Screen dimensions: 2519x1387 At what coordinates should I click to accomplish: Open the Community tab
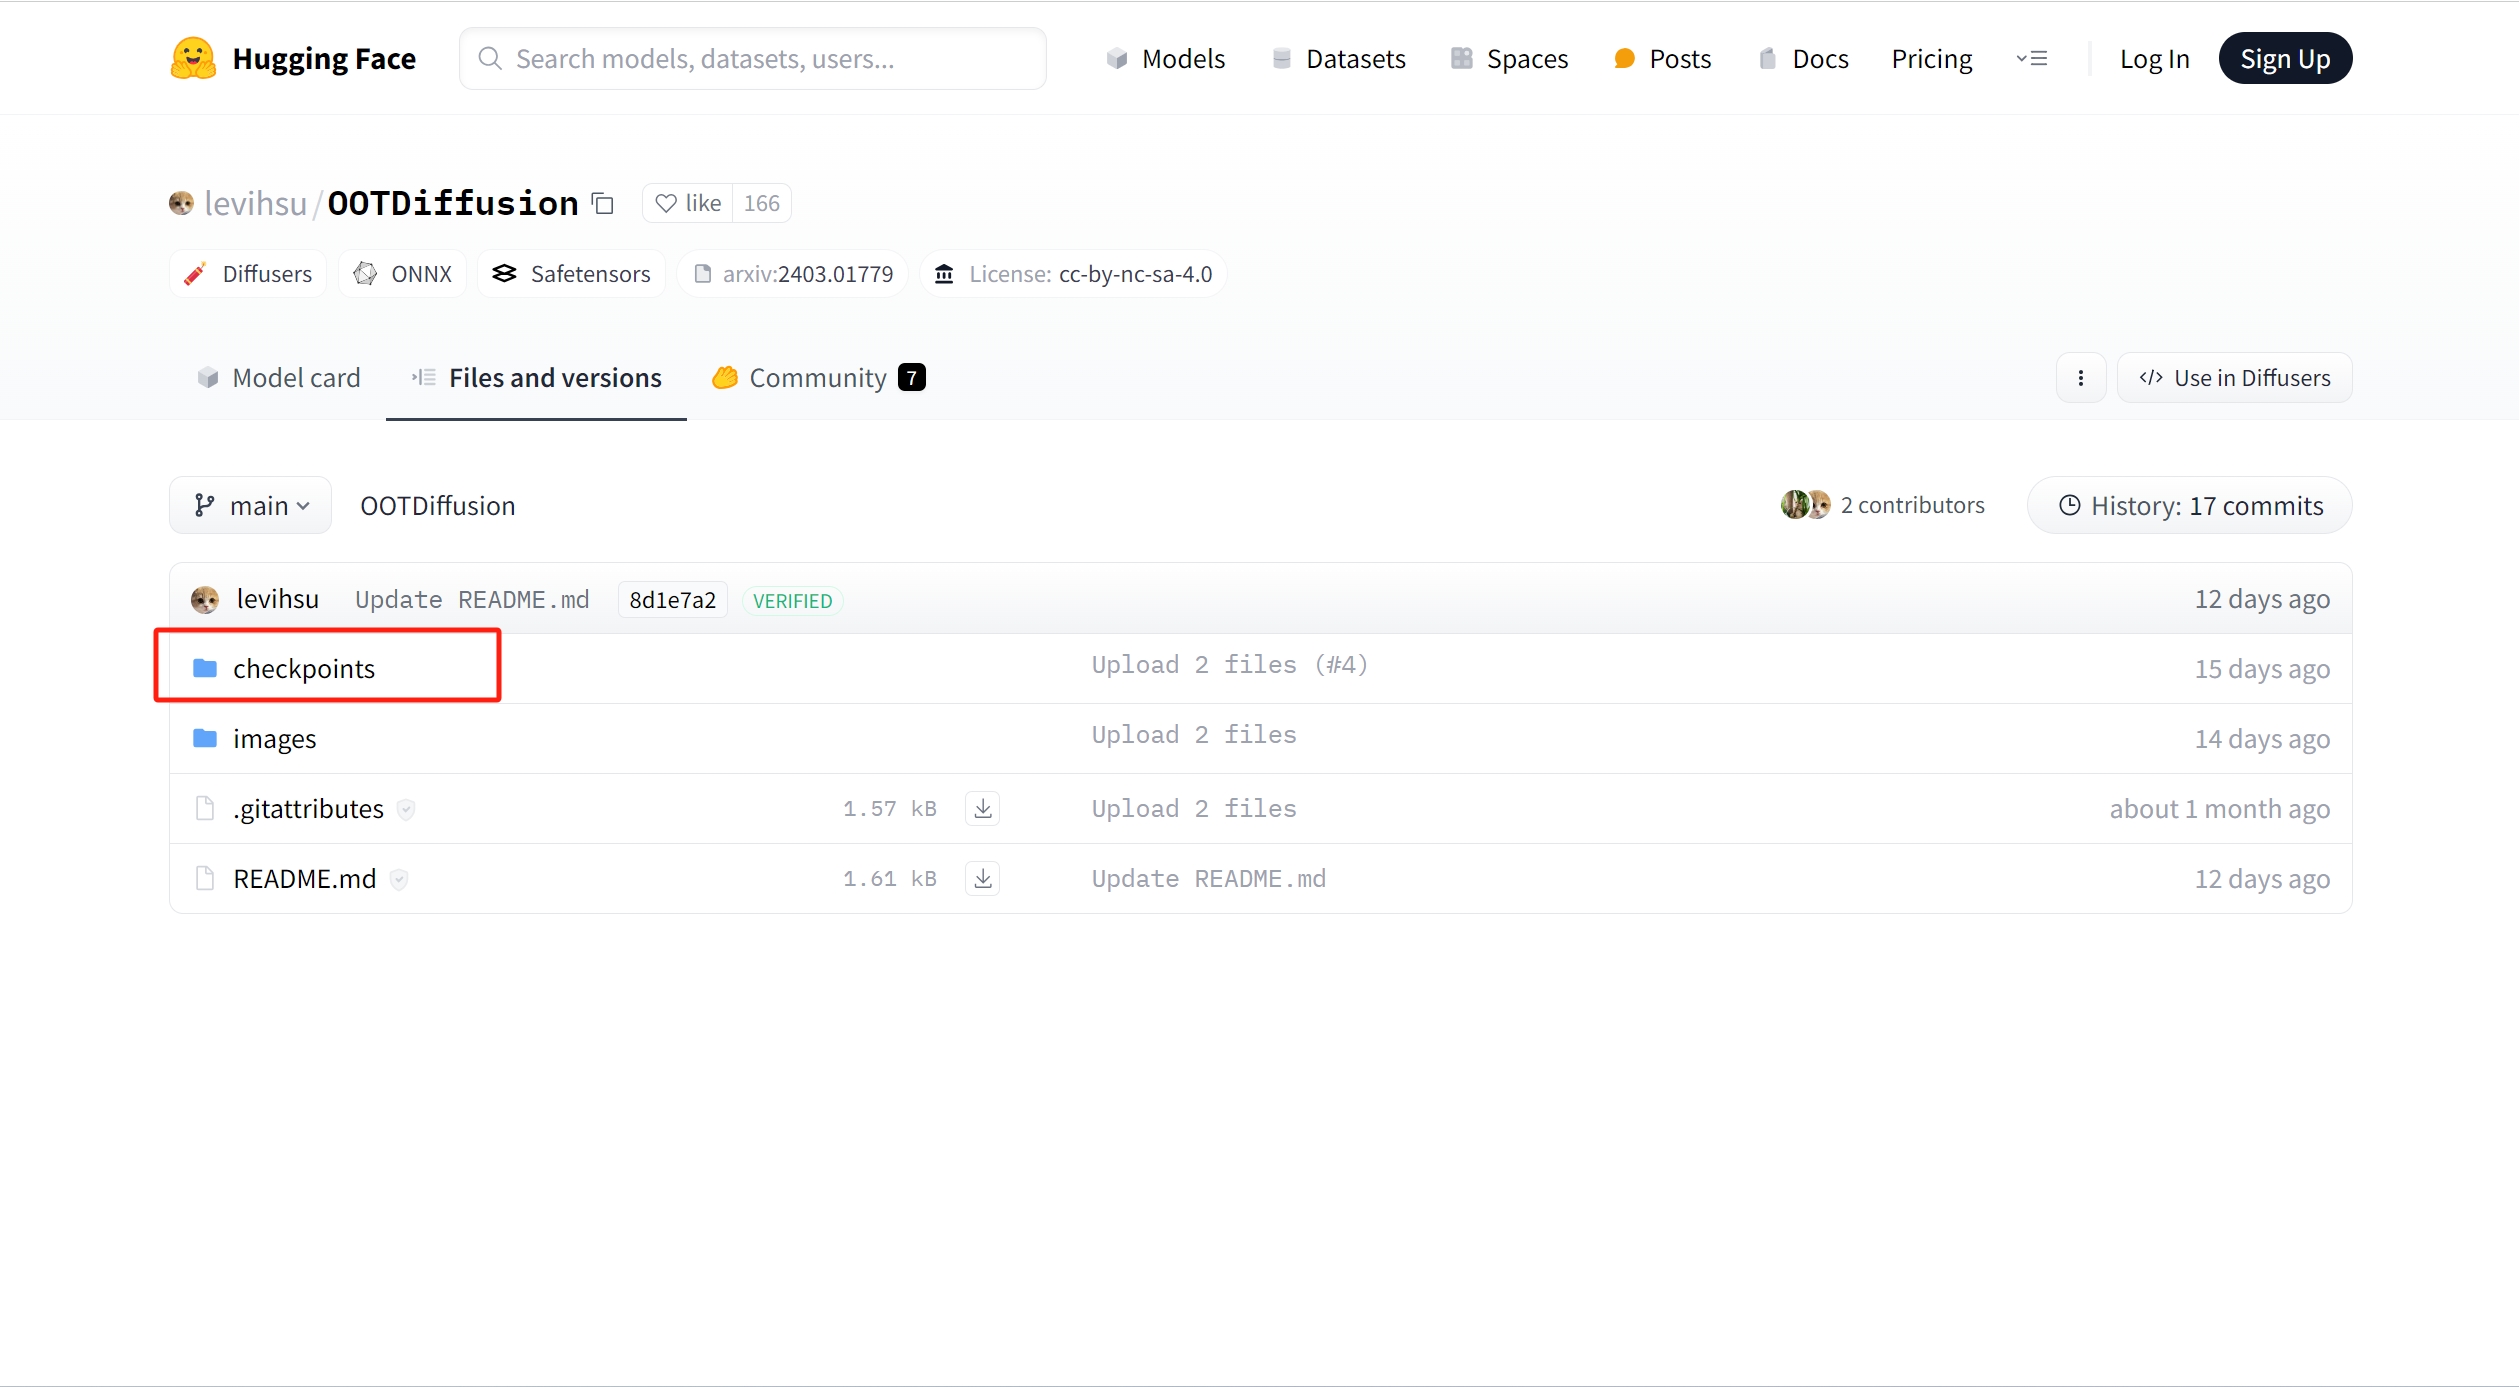pyautogui.click(x=818, y=378)
